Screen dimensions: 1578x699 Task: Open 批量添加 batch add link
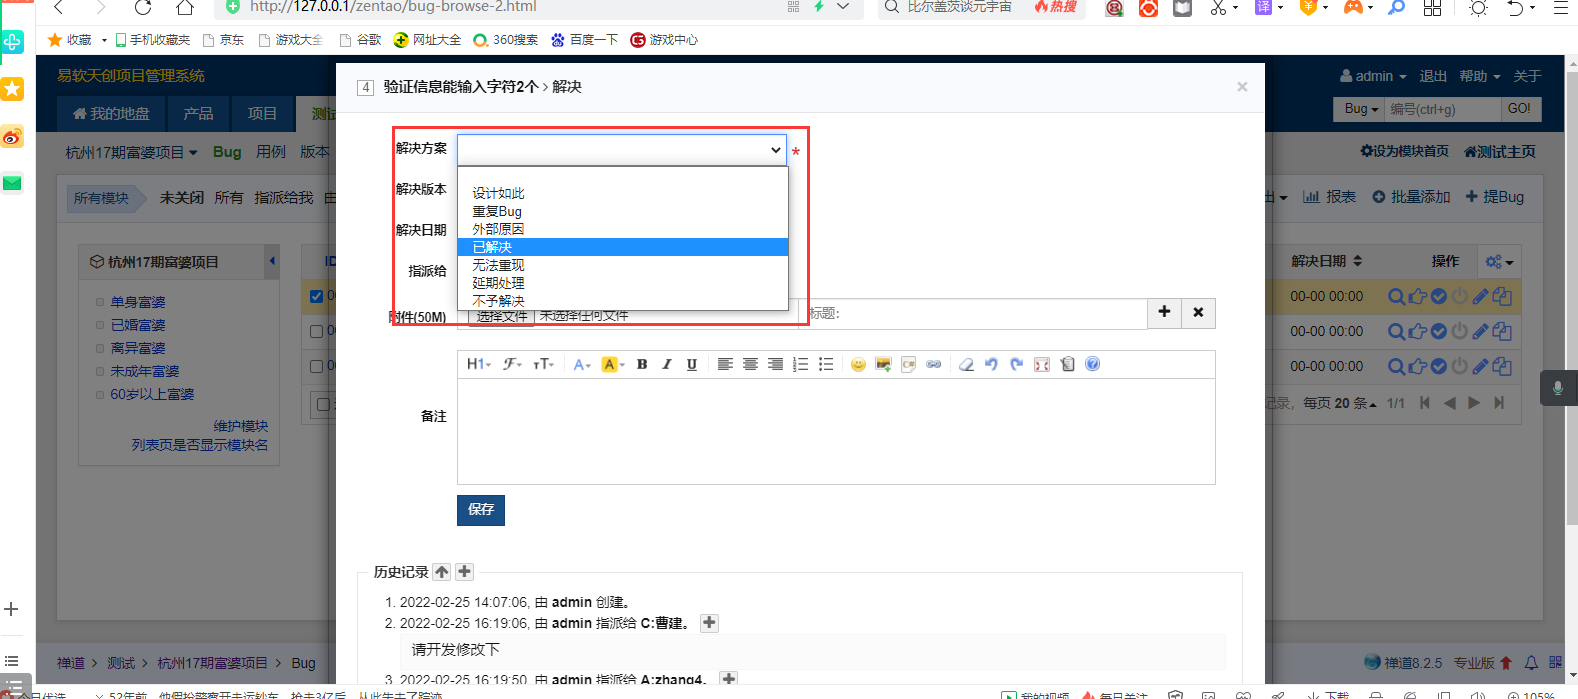click(1411, 197)
